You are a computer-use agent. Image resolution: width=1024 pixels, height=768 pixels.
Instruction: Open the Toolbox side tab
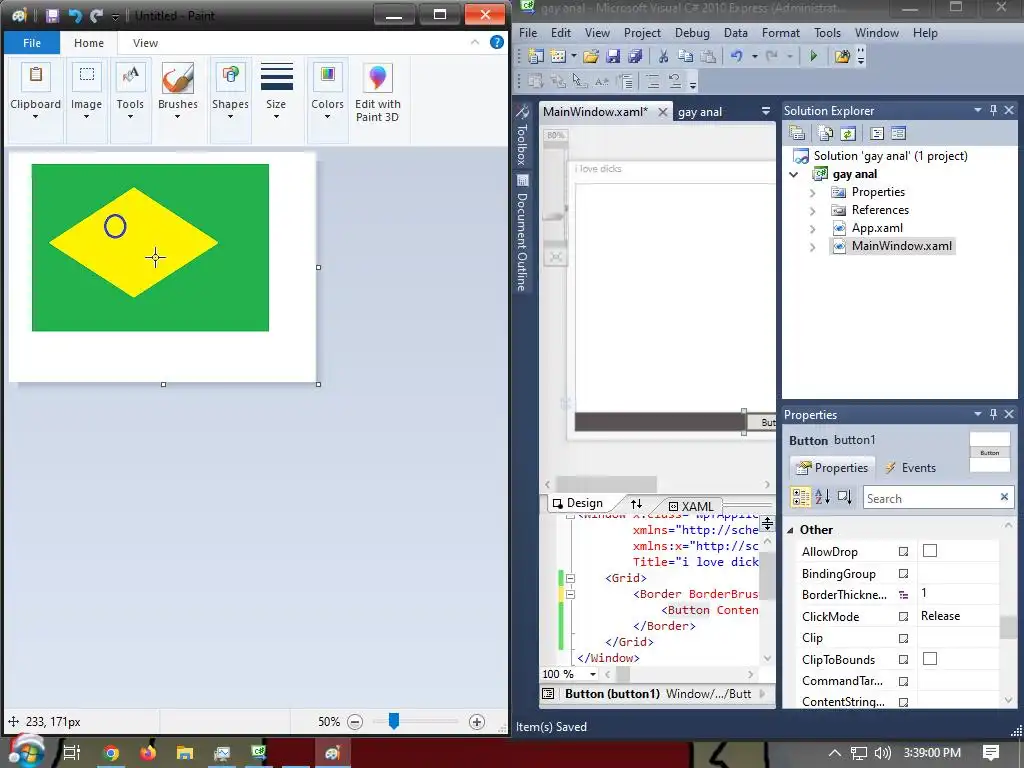(522, 135)
